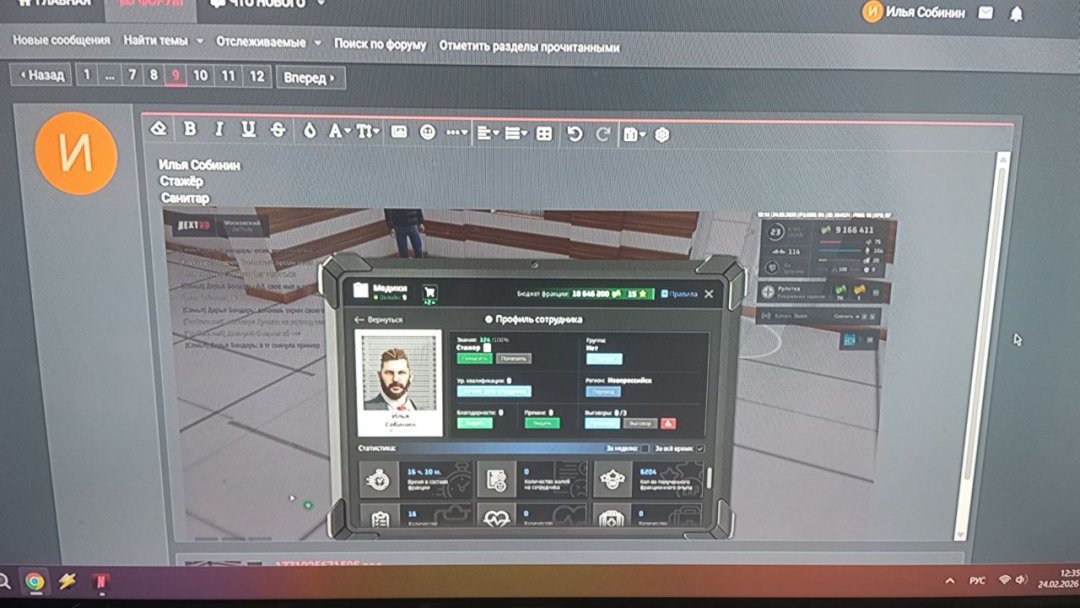Open the smilies emoji picker
This screenshot has height=608, width=1080.
coord(427,132)
